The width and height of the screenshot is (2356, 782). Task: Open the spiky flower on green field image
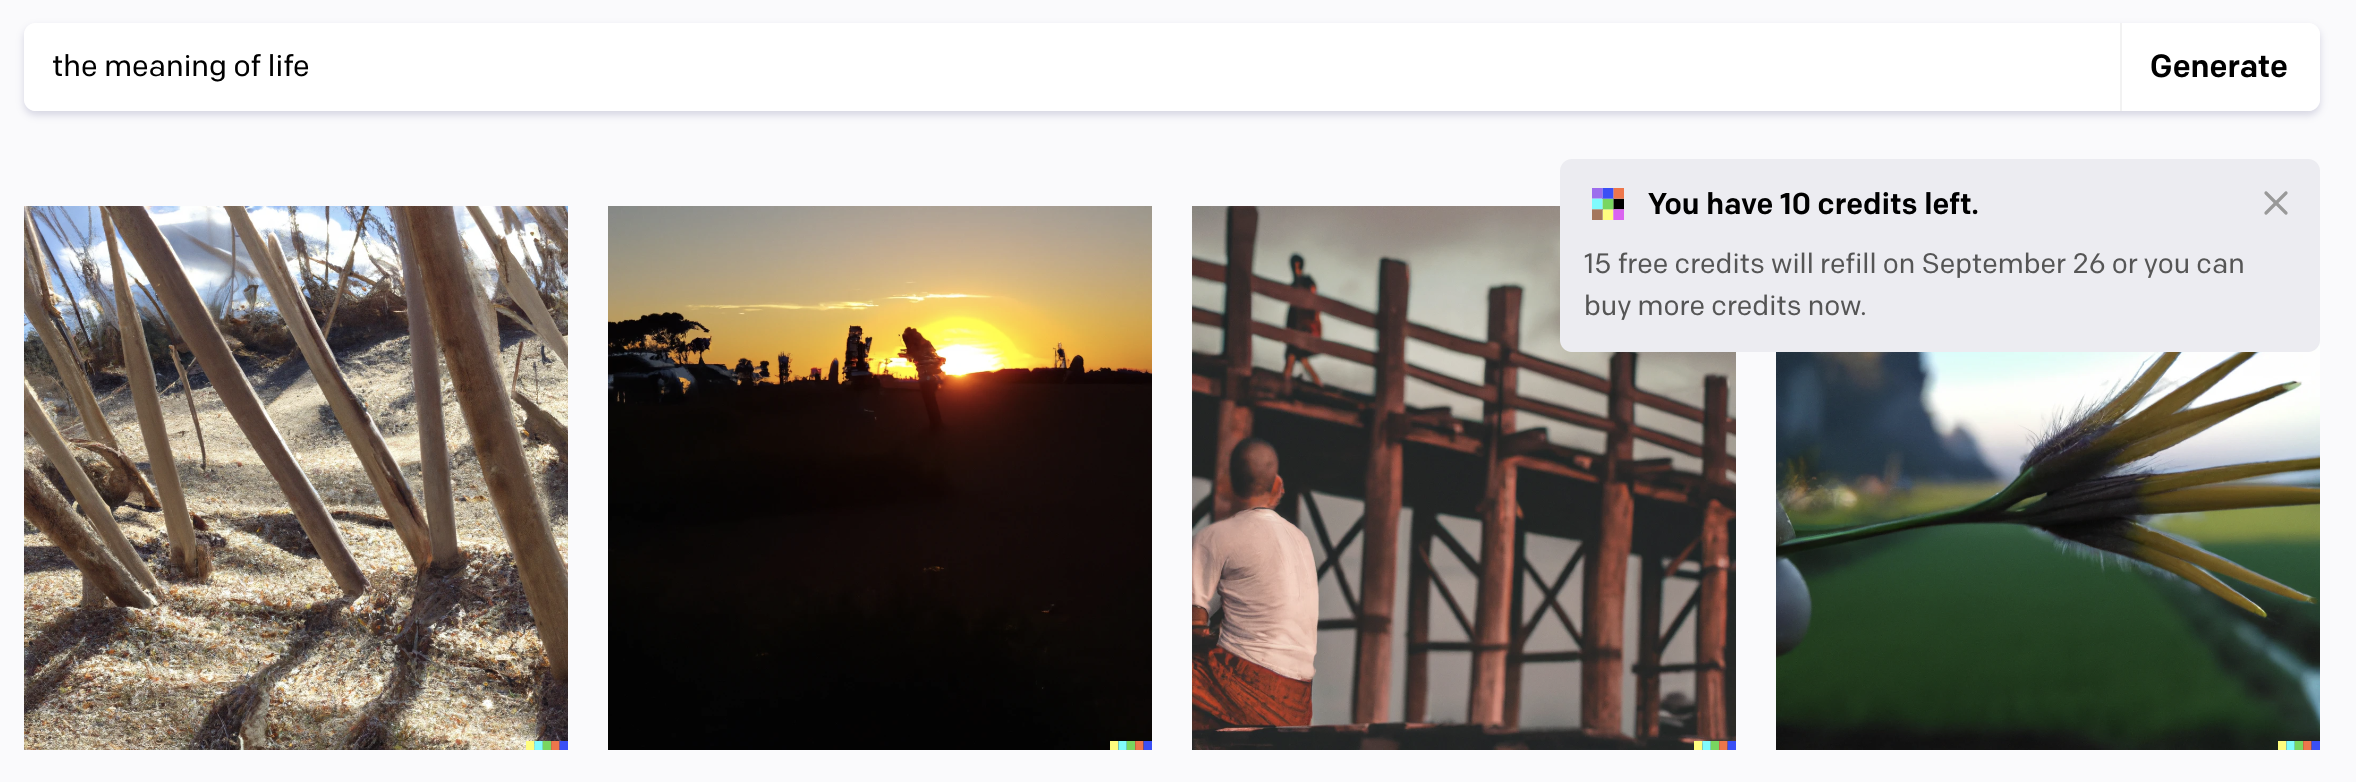tap(2048, 550)
